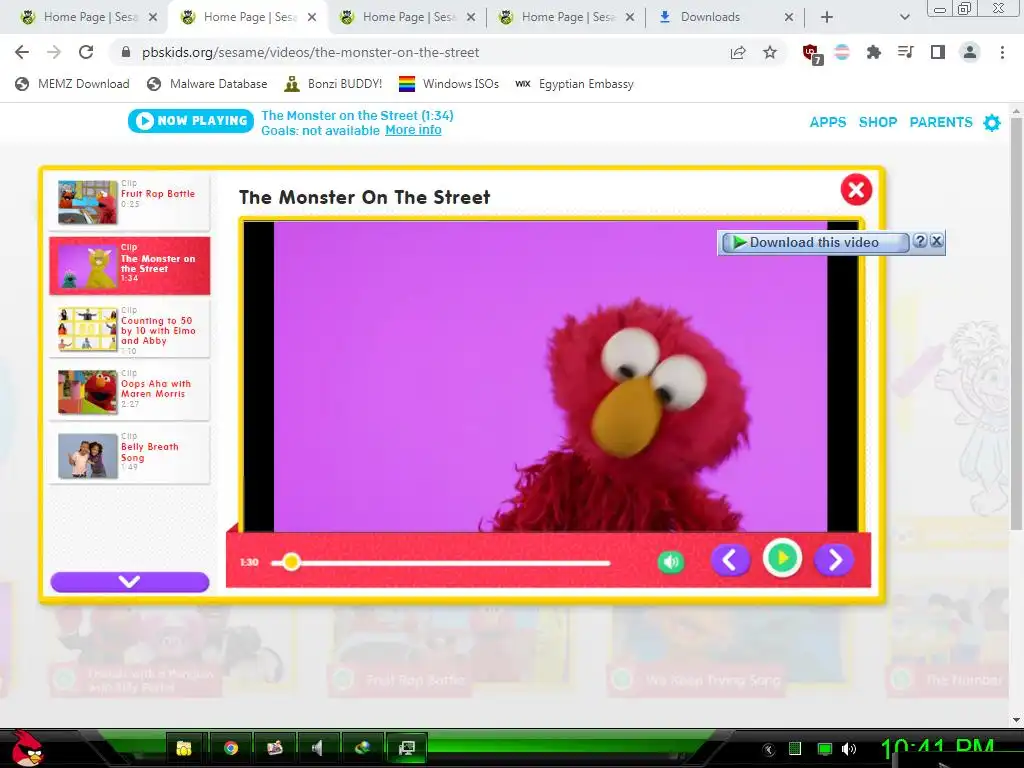1024x768 pixels.
Task: Close the active Home Page tab
Action: click(x=312, y=17)
